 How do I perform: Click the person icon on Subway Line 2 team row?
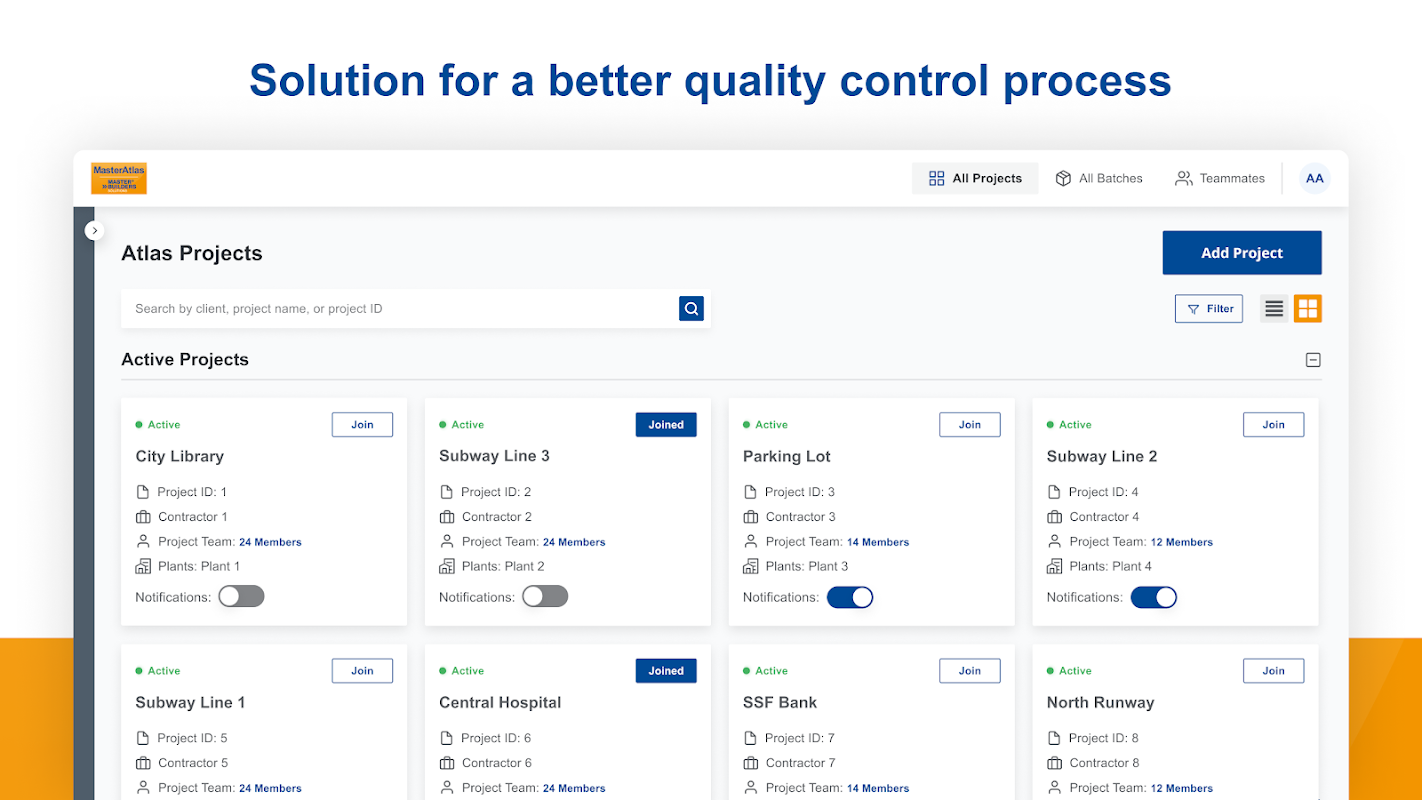click(x=1054, y=541)
